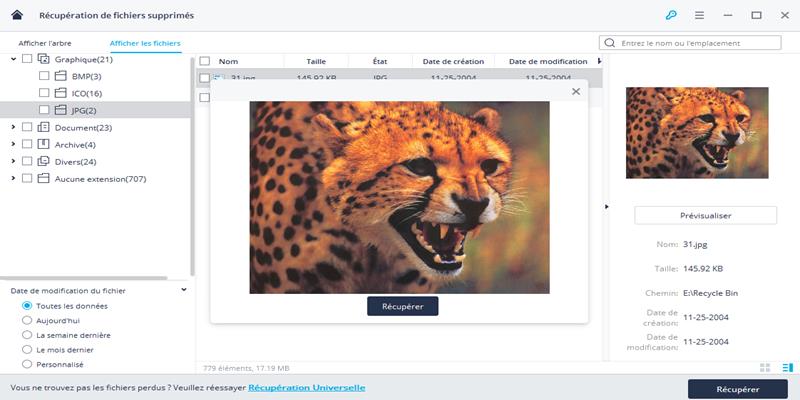Close the image preview popup
The image size is (800, 400).
575,92
